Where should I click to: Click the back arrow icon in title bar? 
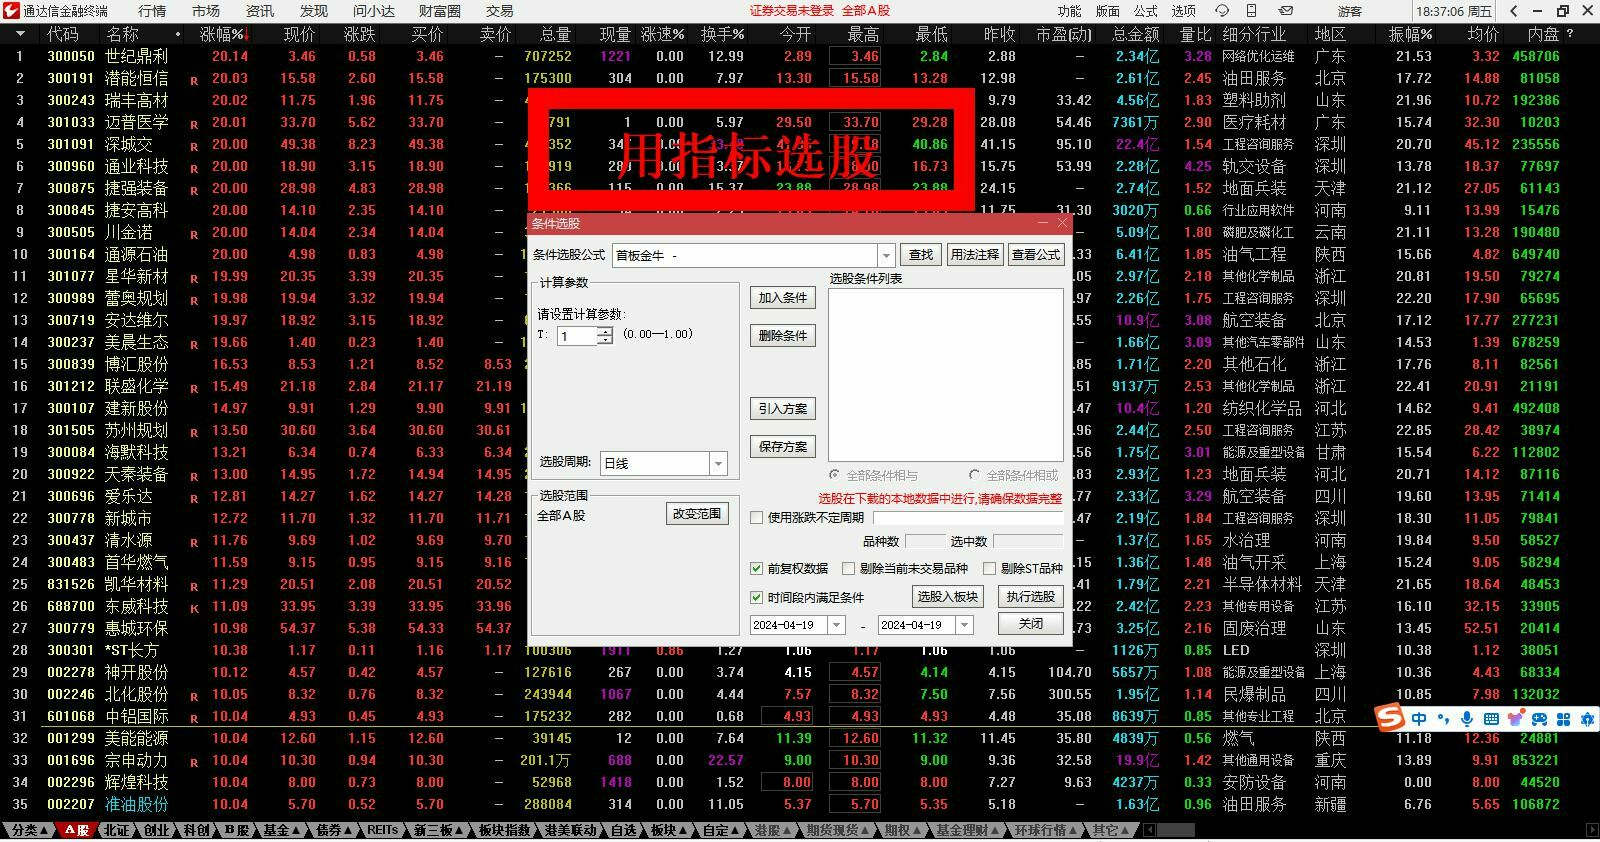click(x=1514, y=11)
